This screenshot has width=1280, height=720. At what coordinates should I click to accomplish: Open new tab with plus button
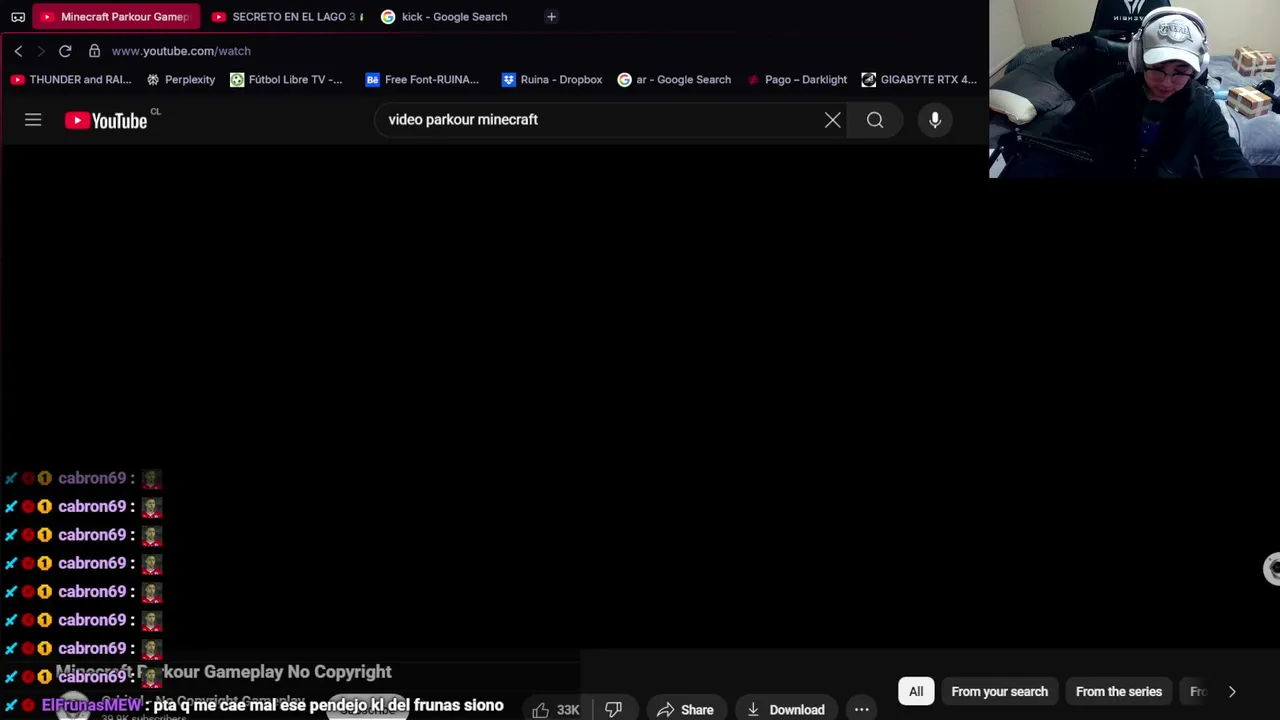click(x=551, y=17)
